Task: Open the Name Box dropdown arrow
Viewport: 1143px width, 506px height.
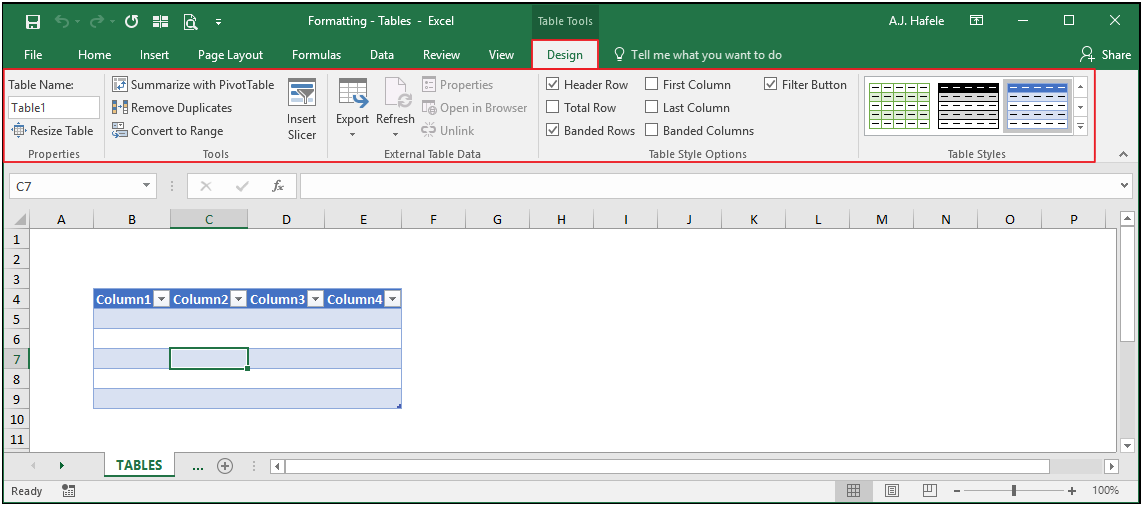Action: click(147, 186)
